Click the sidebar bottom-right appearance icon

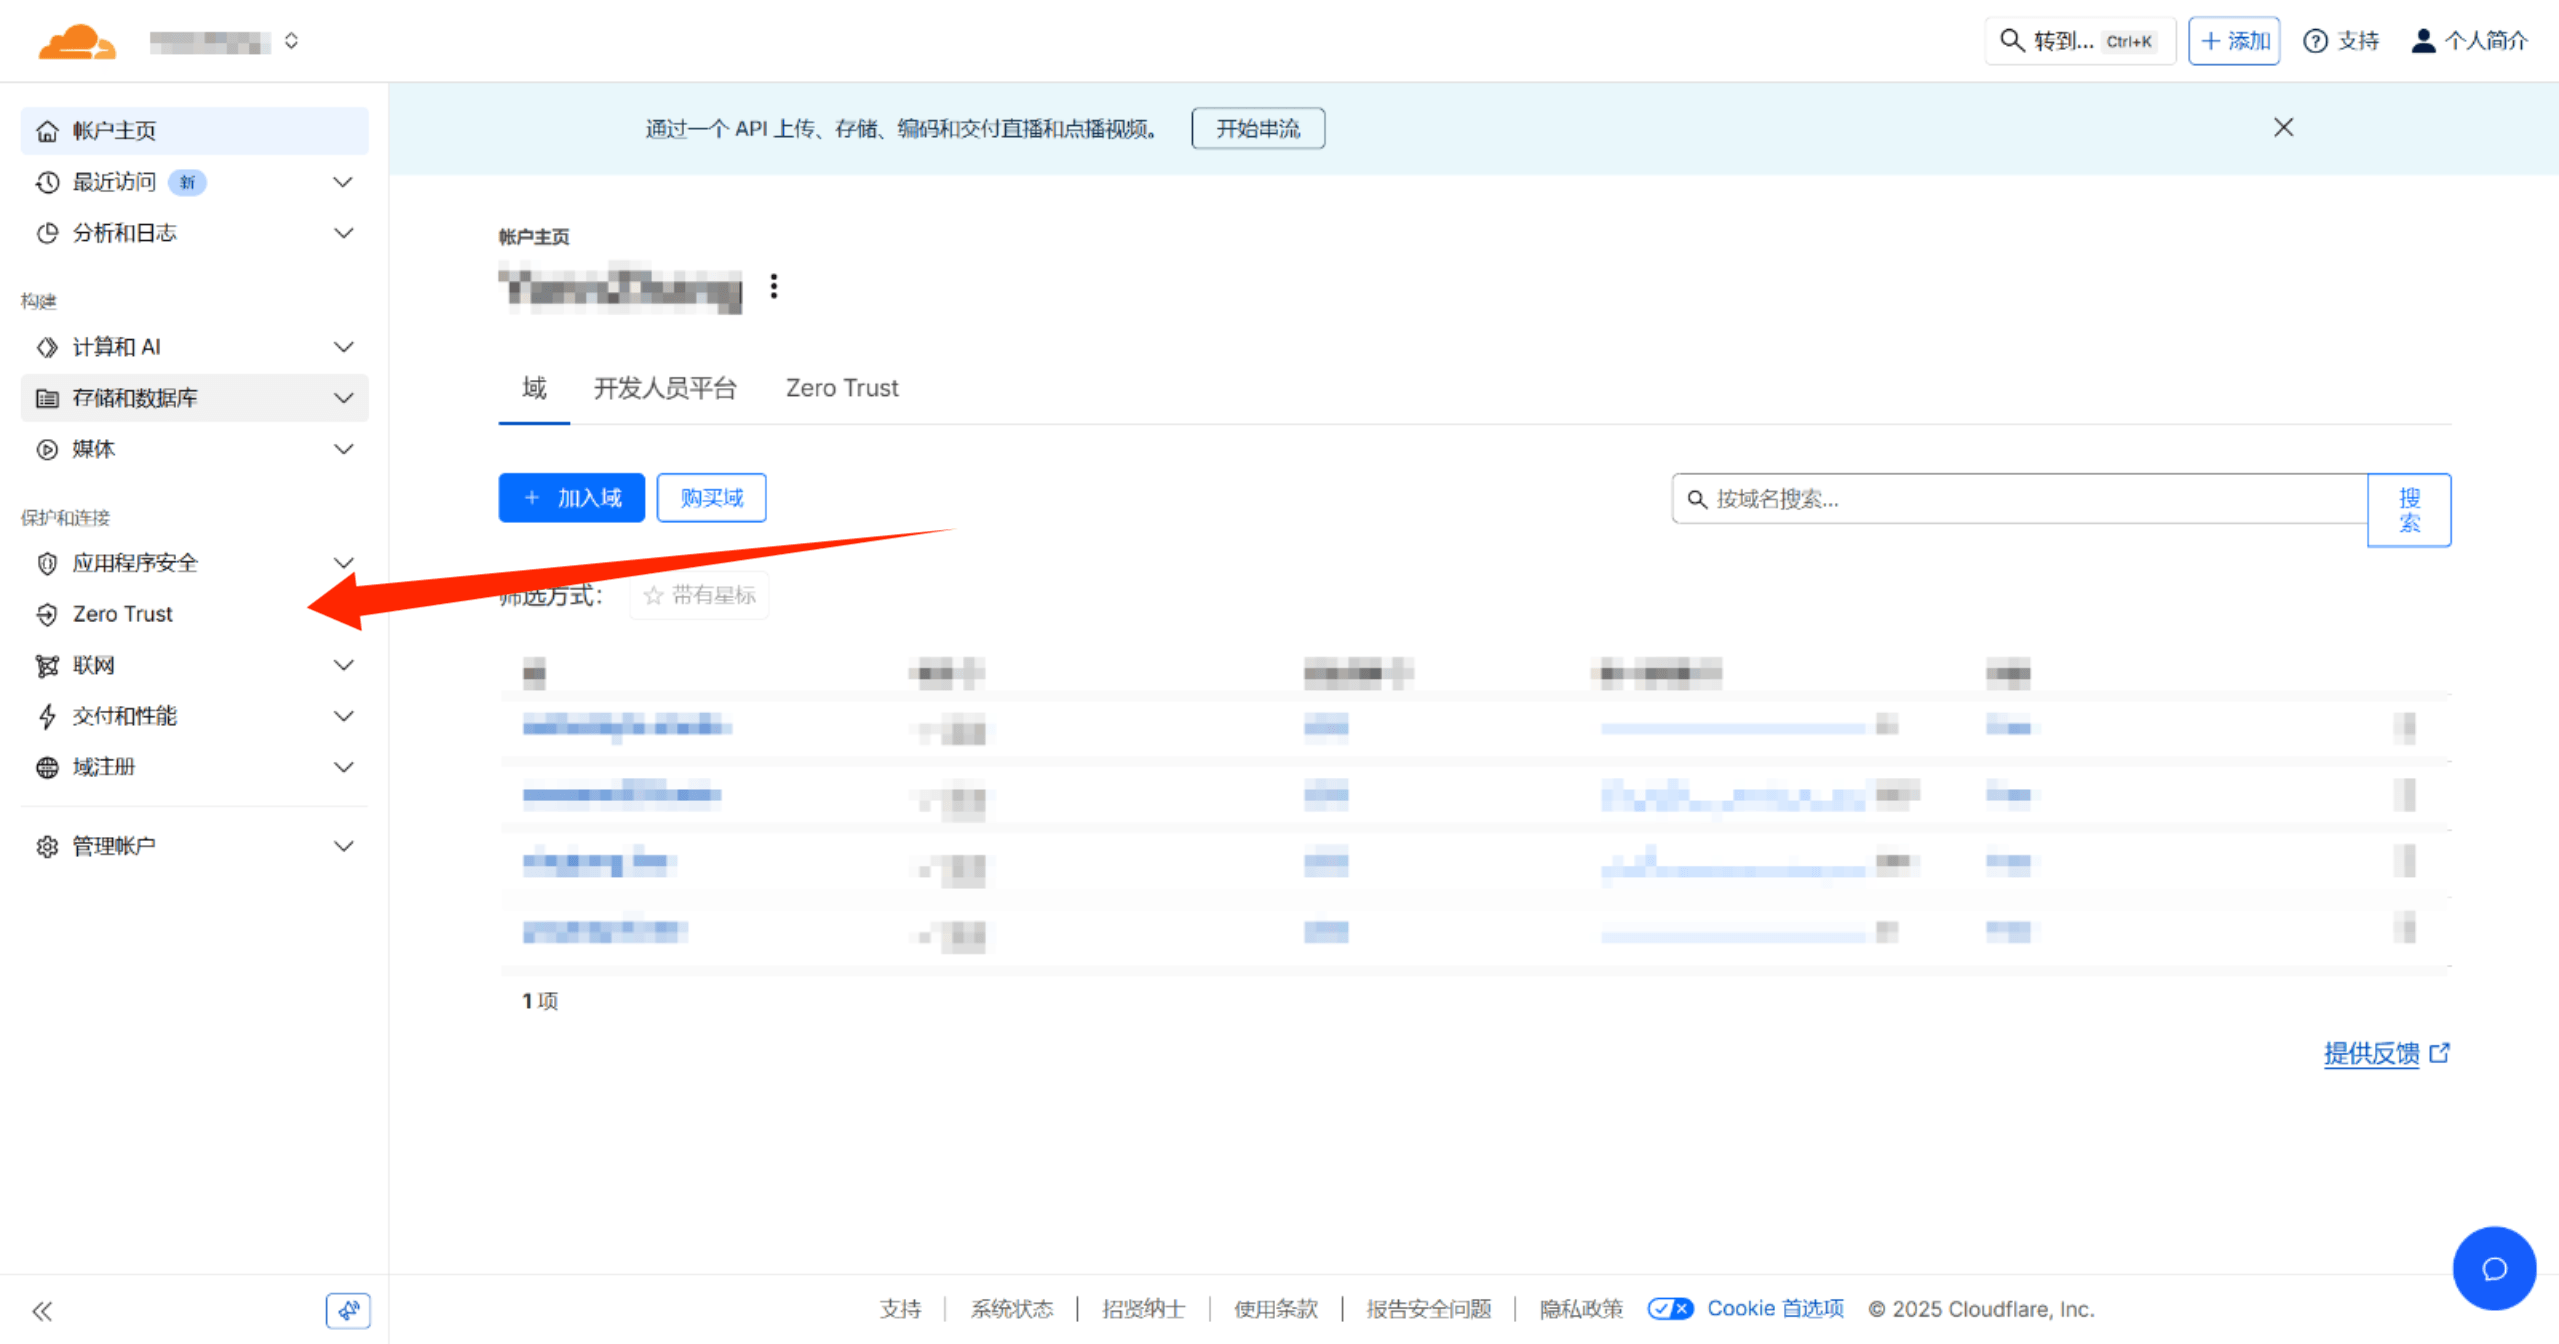coord(348,1310)
